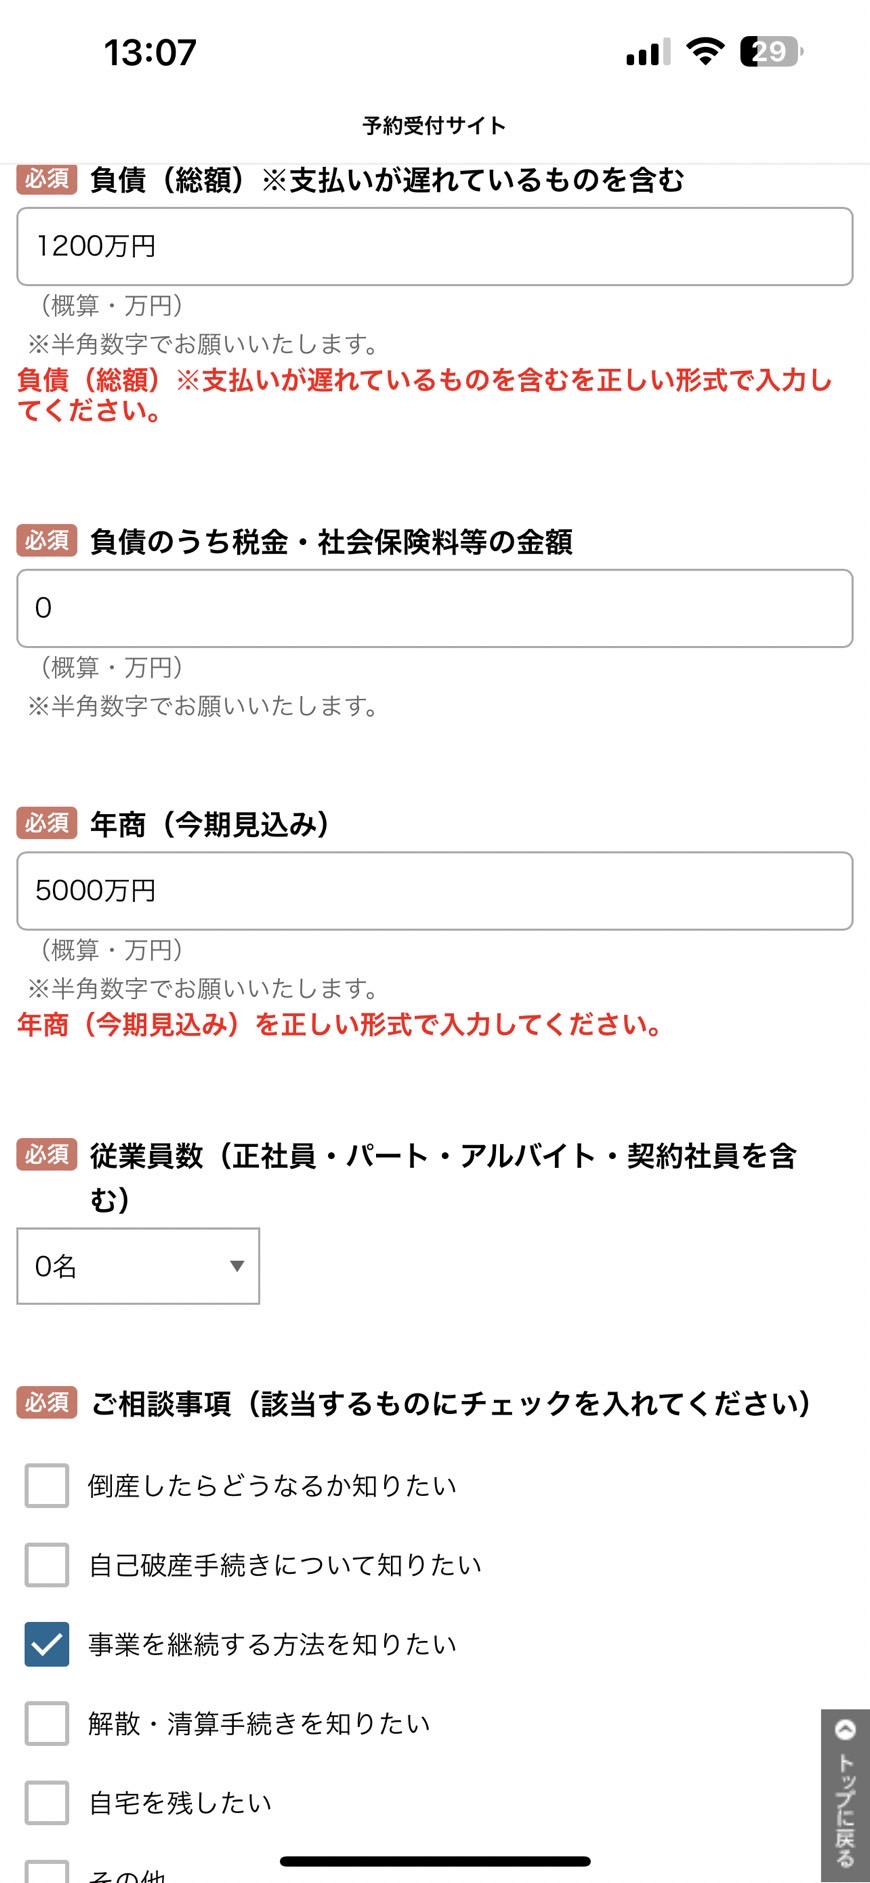Tap the up-arrow icon in トップに戻る
The image size is (870, 1883).
[x=845, y=1729]
